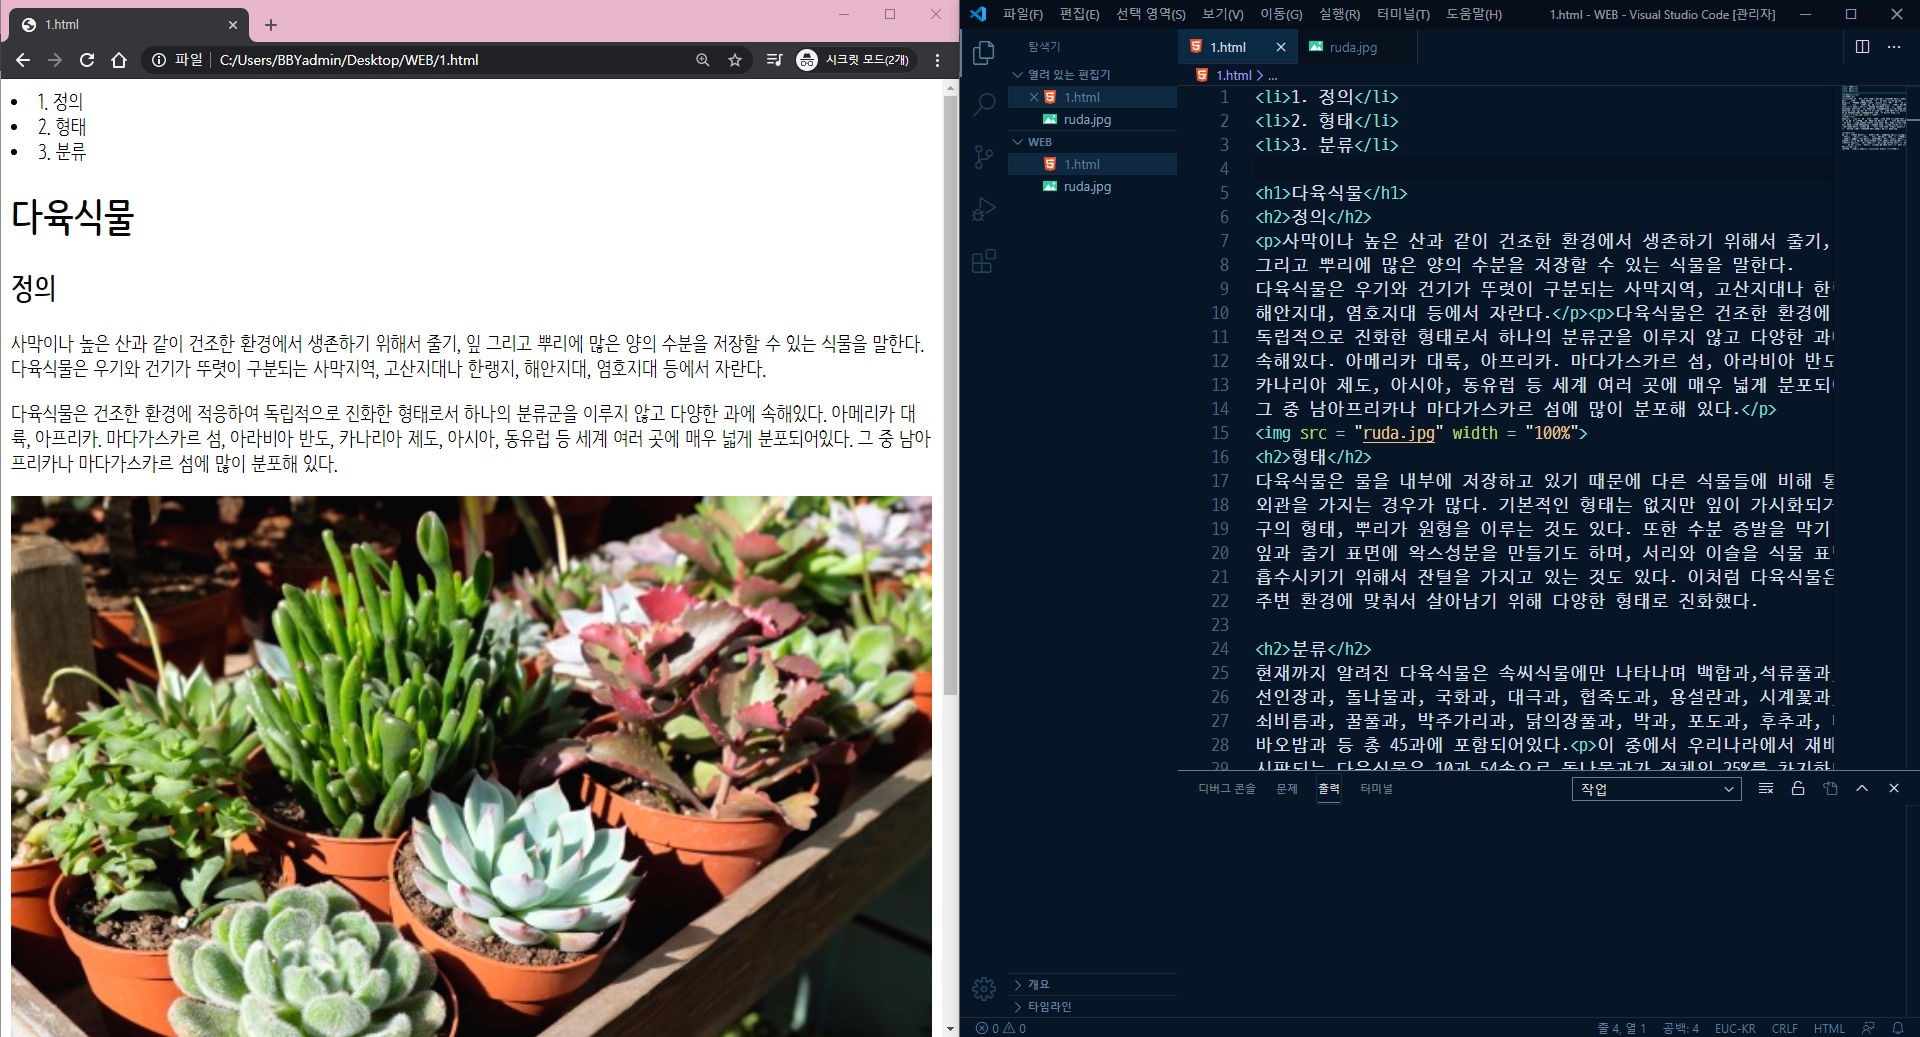This screenshot has height=1037, width=1920.
Task: Open the 선택 영역(S) menu
Action: click(1151, 14)
